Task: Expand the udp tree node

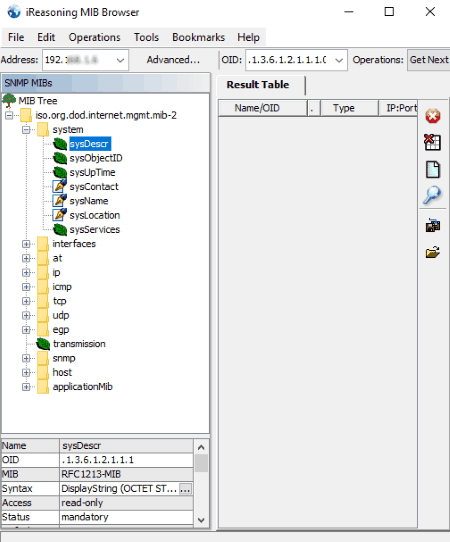Action: (26, 315)
